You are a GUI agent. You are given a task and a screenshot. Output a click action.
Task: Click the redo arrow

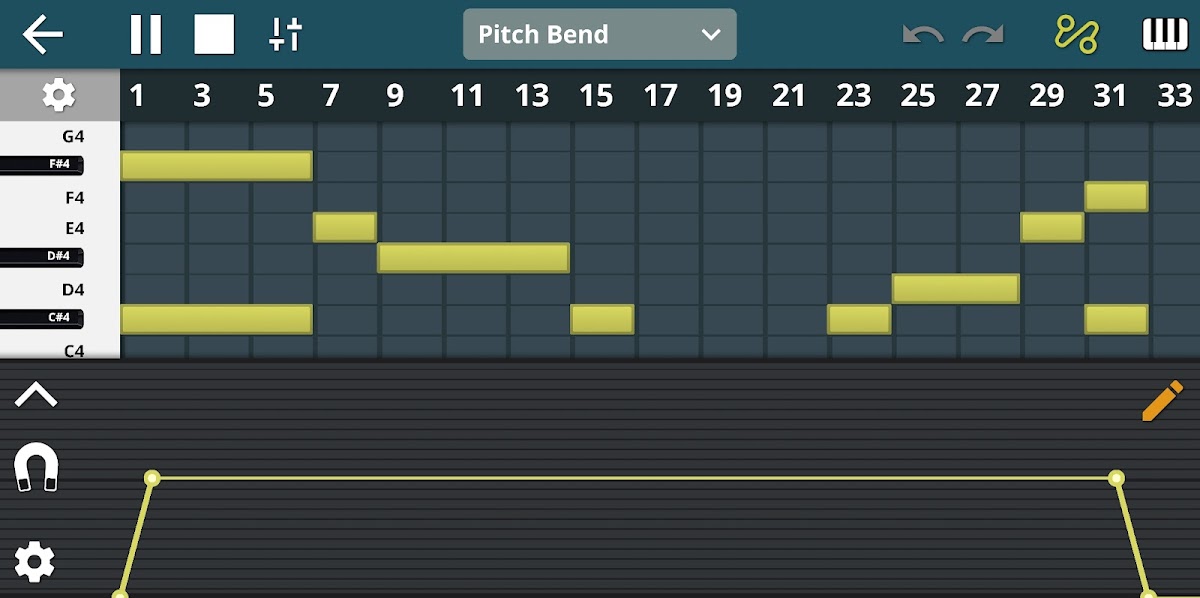click(x=983, y=35)
